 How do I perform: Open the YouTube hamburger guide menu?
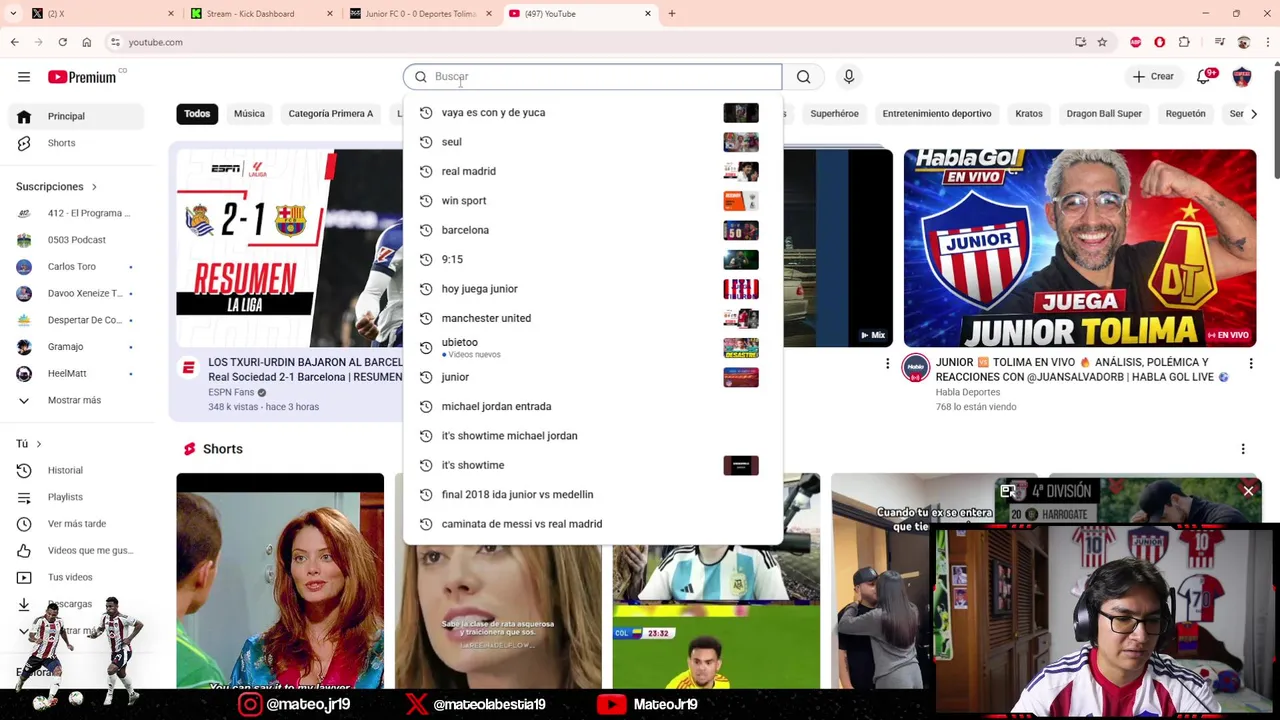[24, 77]
